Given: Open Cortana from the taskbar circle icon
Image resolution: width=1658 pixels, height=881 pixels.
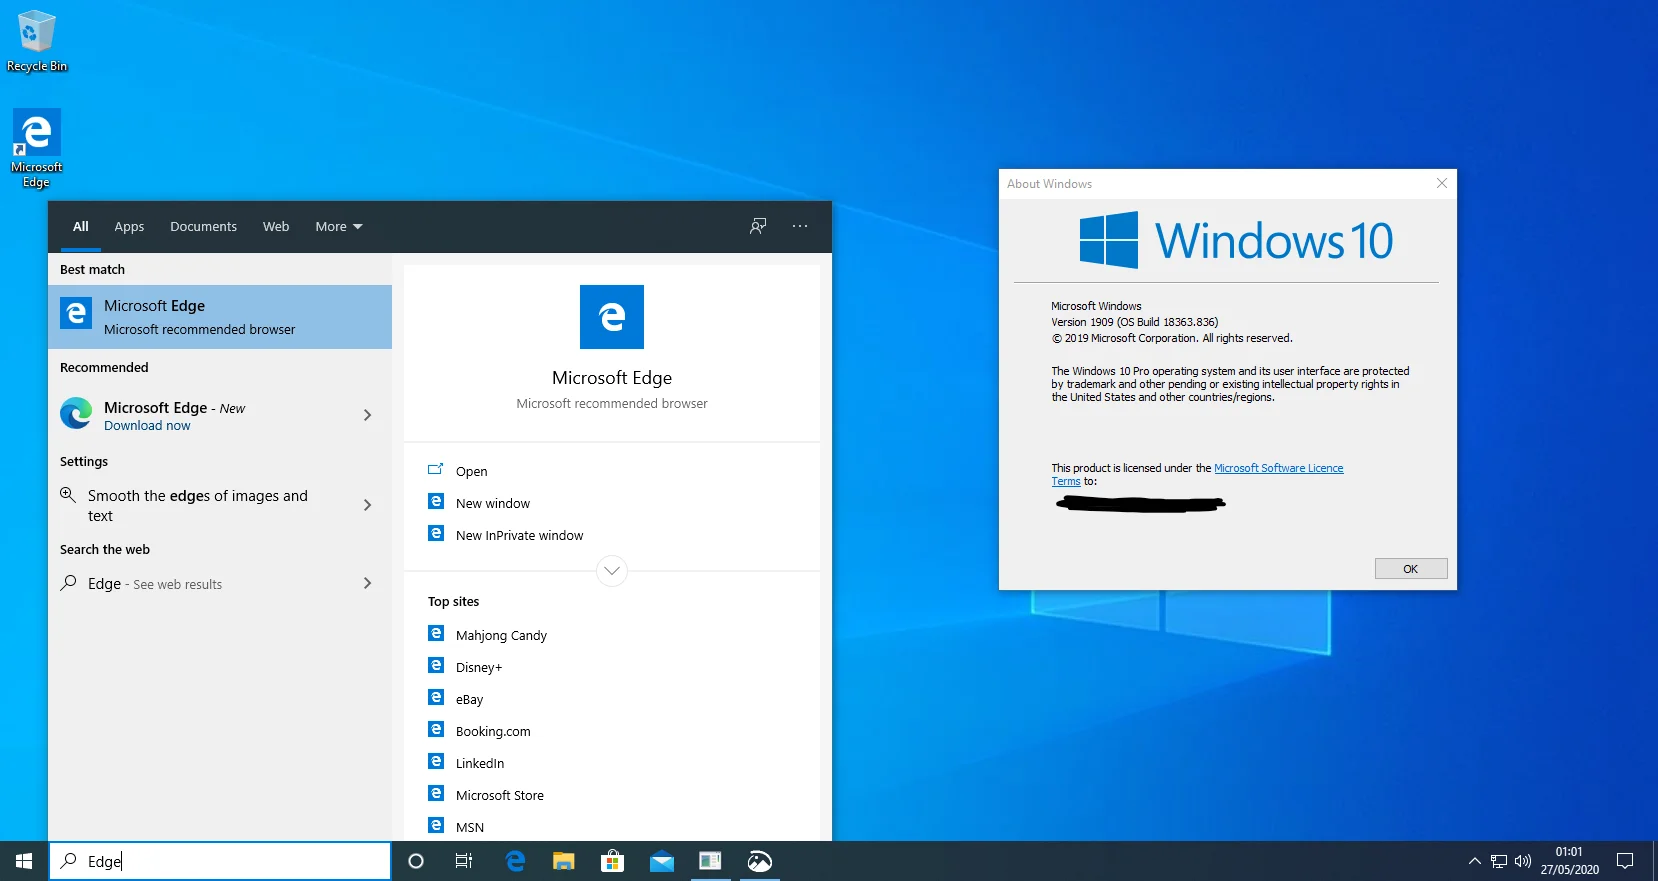Looking at the screenshot, I should tap(416, 861).
